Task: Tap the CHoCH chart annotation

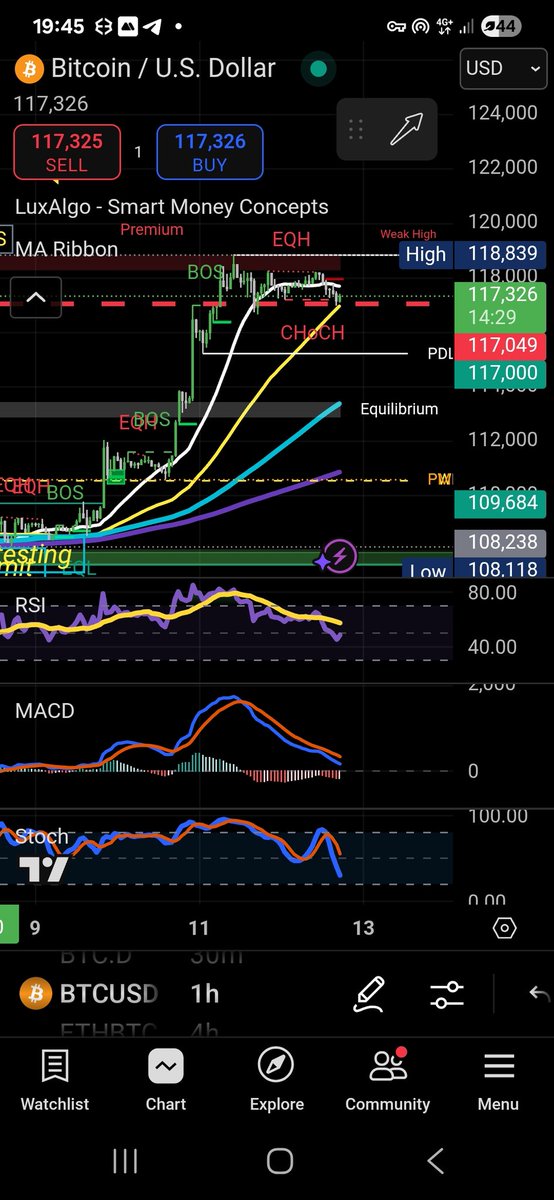Action: tap(312, 333)
